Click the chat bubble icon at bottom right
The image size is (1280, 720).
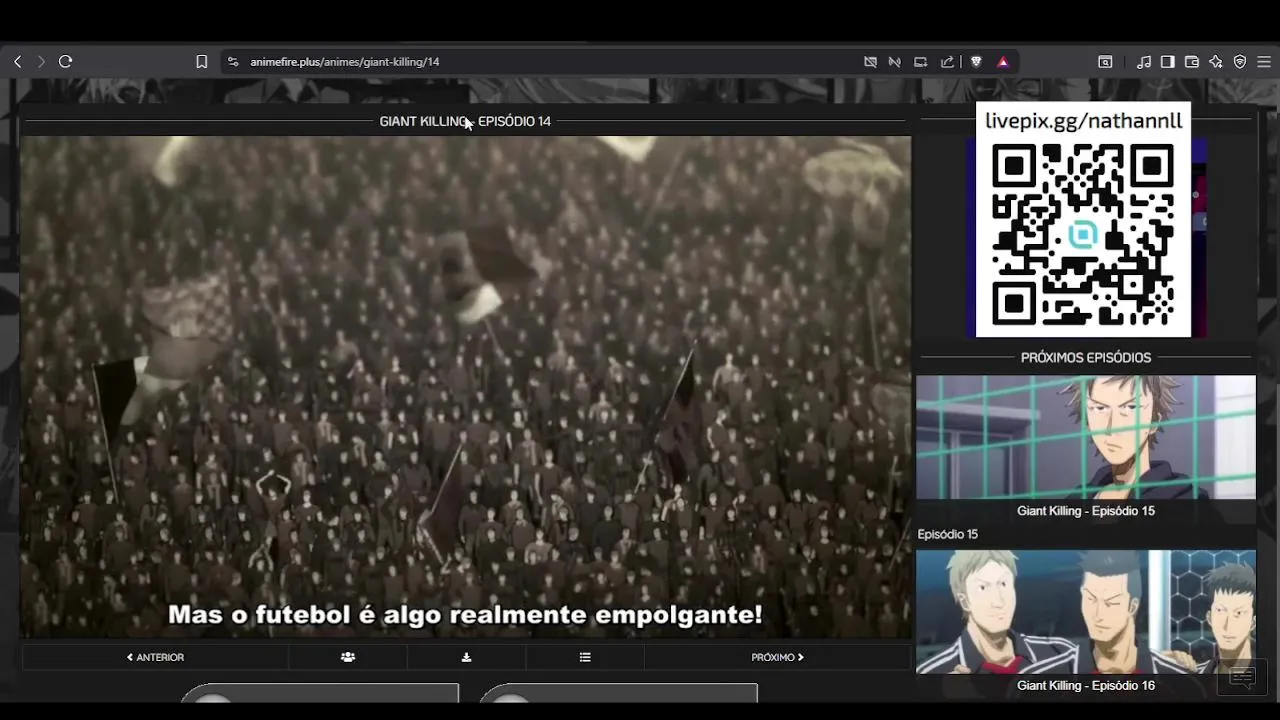(1242, 678)
